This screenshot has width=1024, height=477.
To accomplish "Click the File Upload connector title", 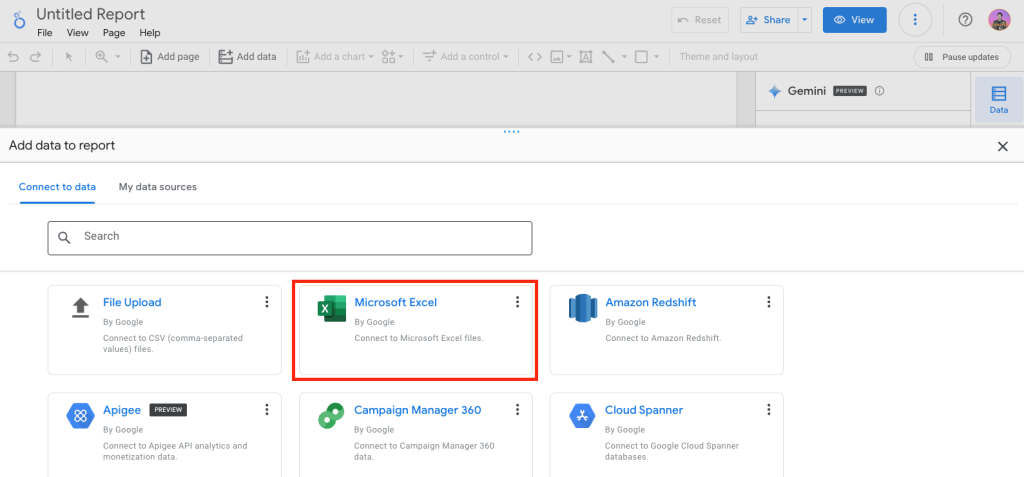I will pyautogui.click(x=132, y=303).
